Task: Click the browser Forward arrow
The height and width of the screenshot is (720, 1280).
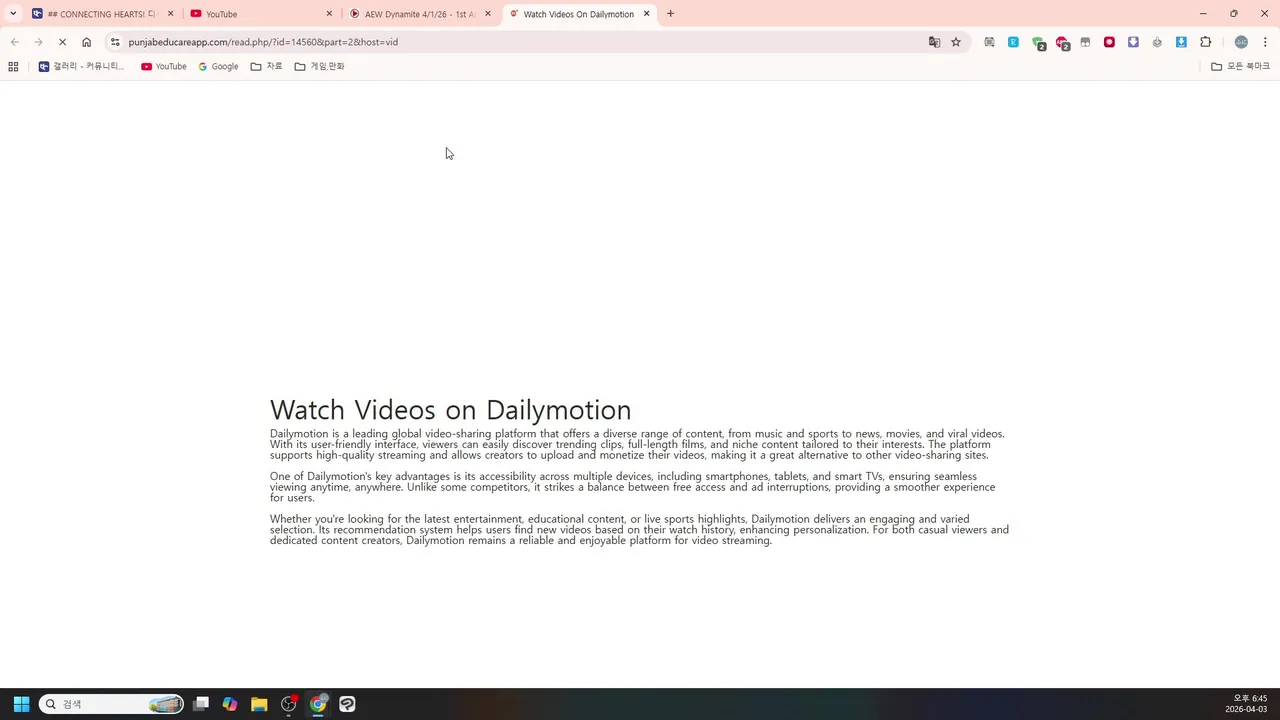Action: 38,42
